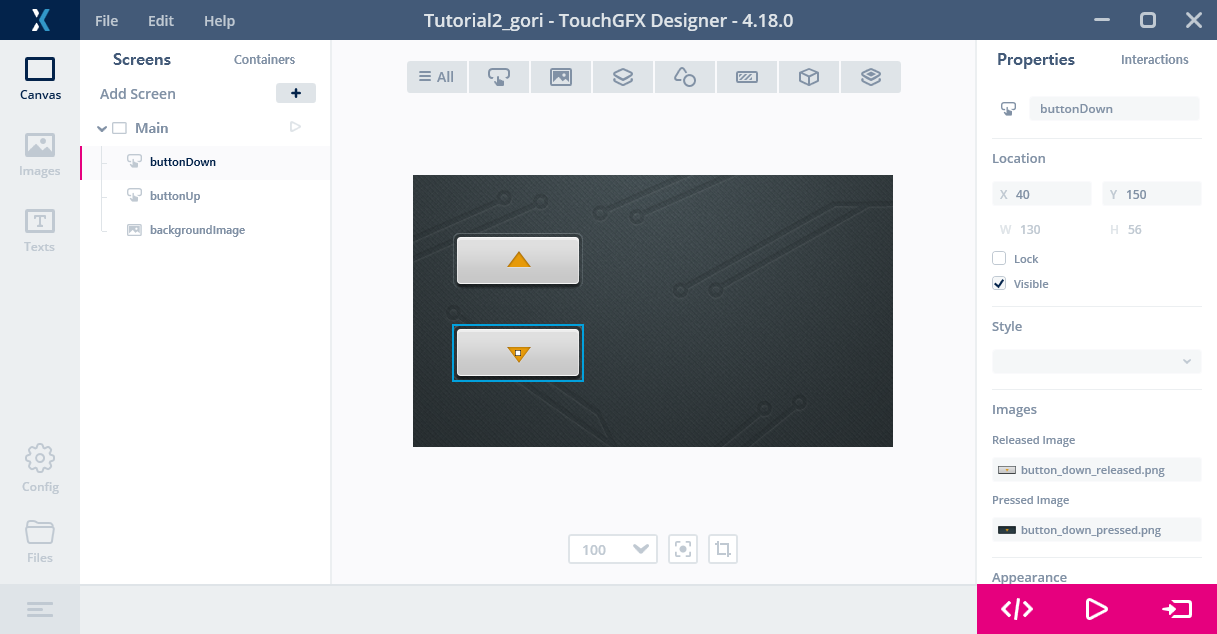Open the Style dropdown
The height and width of the screenshot is (634, 1217).
[x=1096, y=361]
